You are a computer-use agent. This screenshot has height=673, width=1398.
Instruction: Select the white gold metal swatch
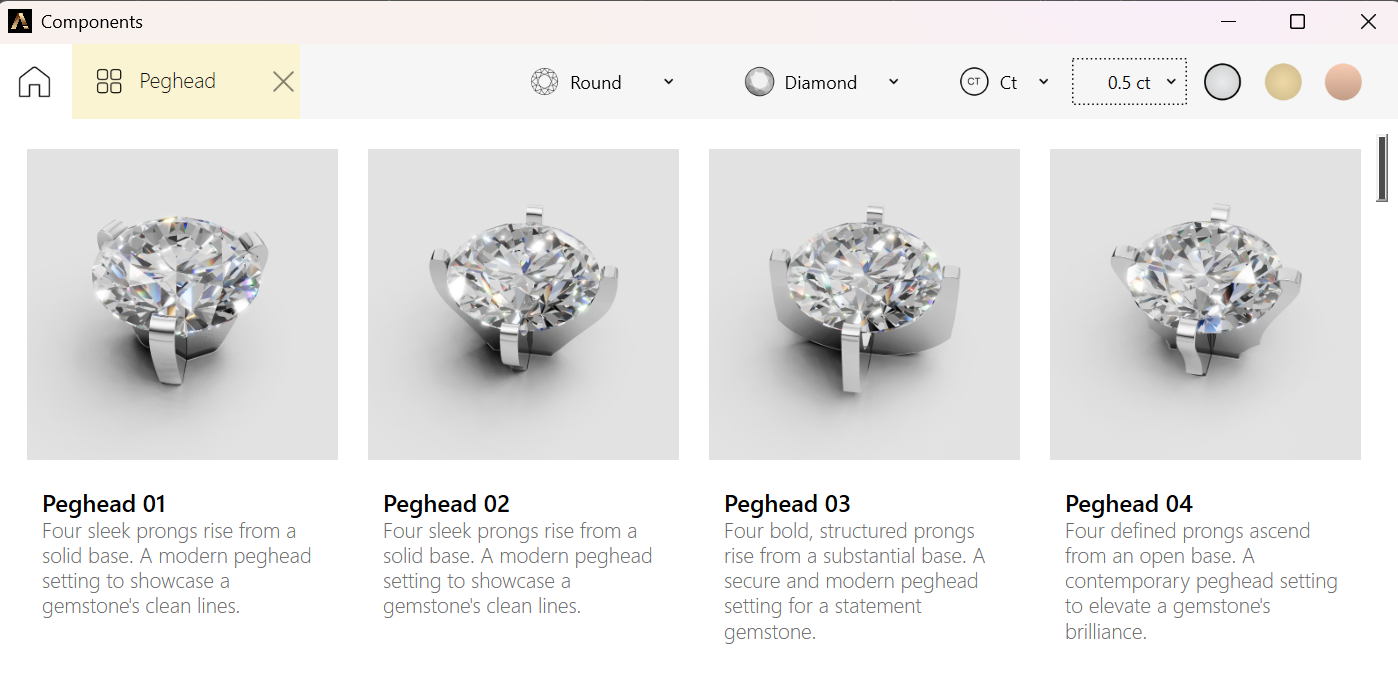pyautogui.click(x=1223, y=82)
